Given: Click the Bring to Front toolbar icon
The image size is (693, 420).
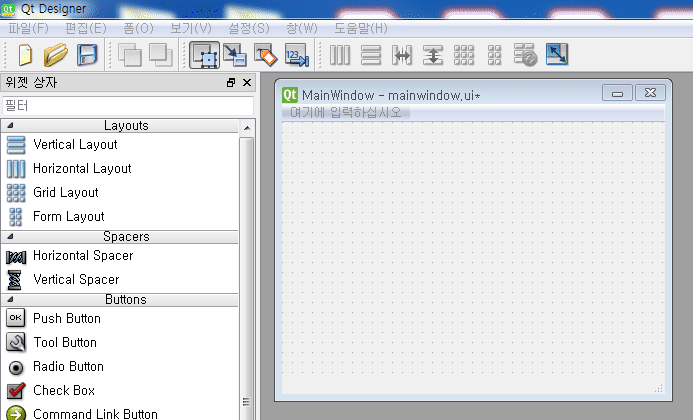Looking at the screenshot, I should (x=160, y=55).
